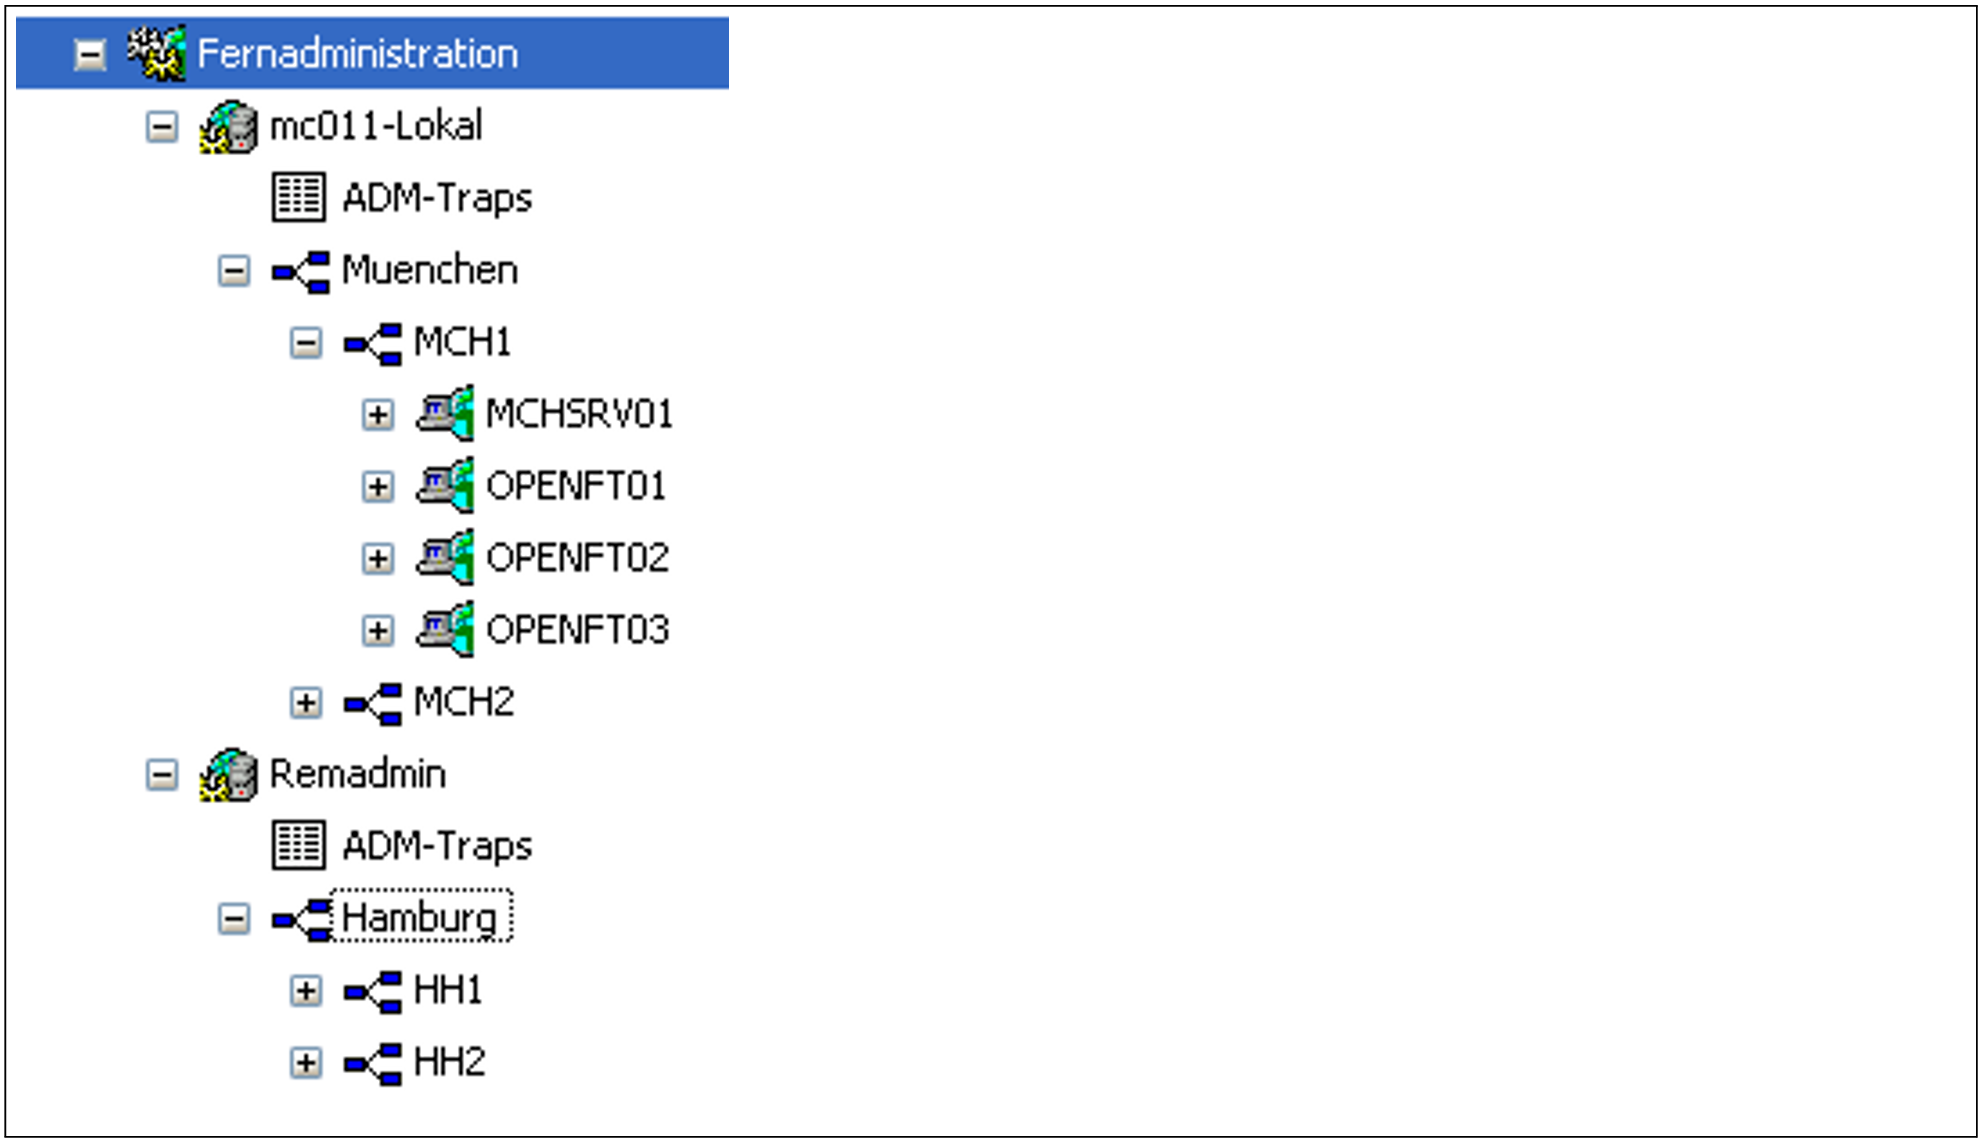Collapse the Remadmin server node
The width and height of the screenshot is (1983, 1142).
coord(162,775)
